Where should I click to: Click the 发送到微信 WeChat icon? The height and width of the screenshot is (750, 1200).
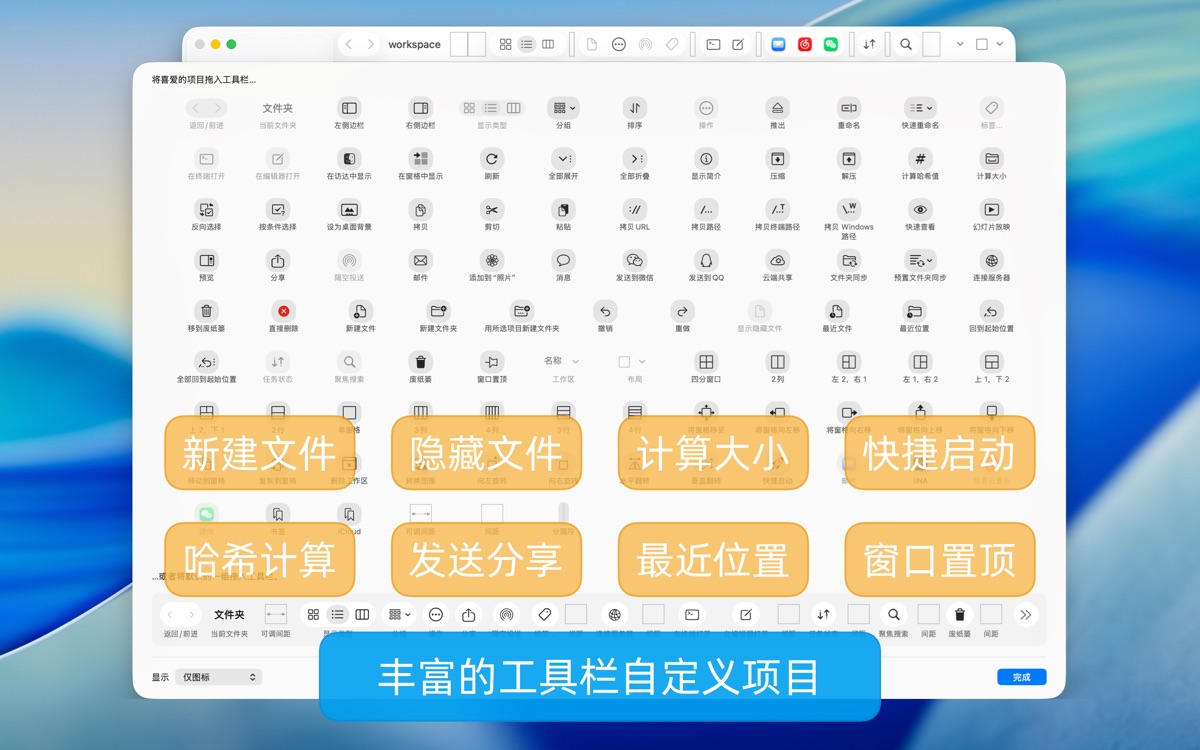[635, 261]
